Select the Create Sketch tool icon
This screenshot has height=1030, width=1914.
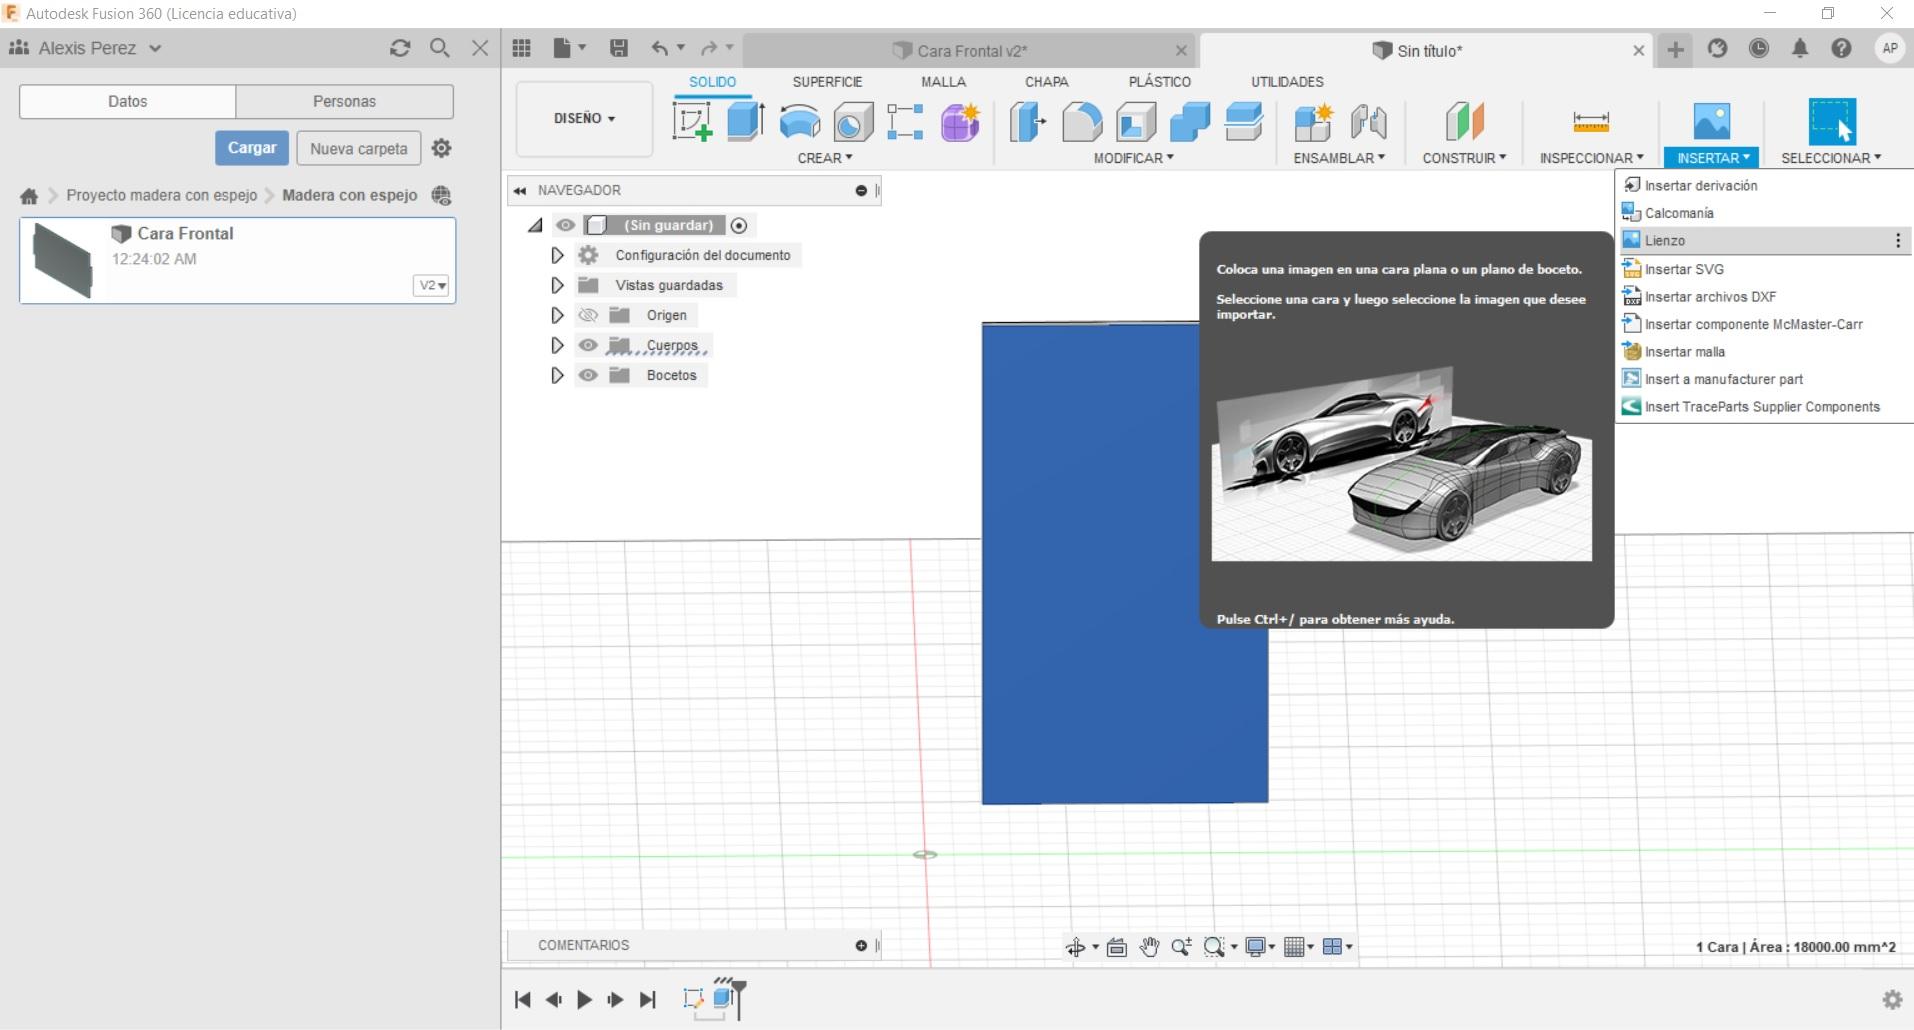692,122
